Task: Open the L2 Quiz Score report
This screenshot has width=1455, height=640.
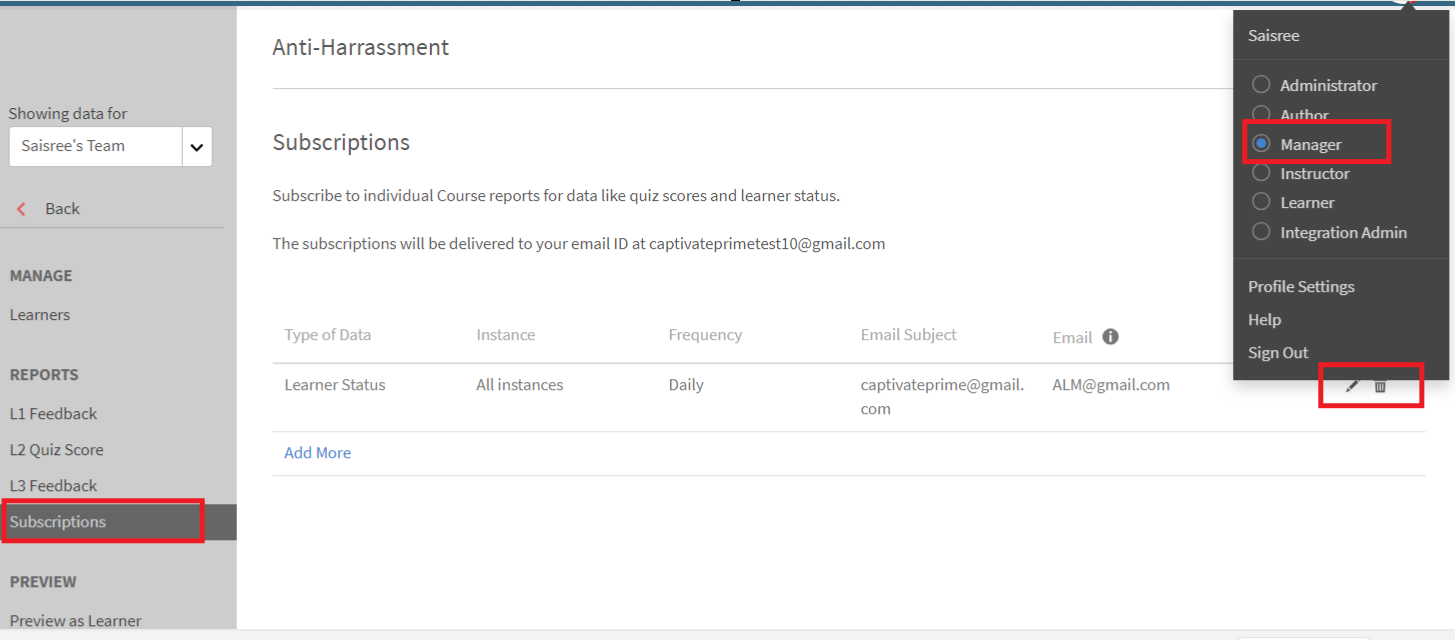Action: [56, 450]
